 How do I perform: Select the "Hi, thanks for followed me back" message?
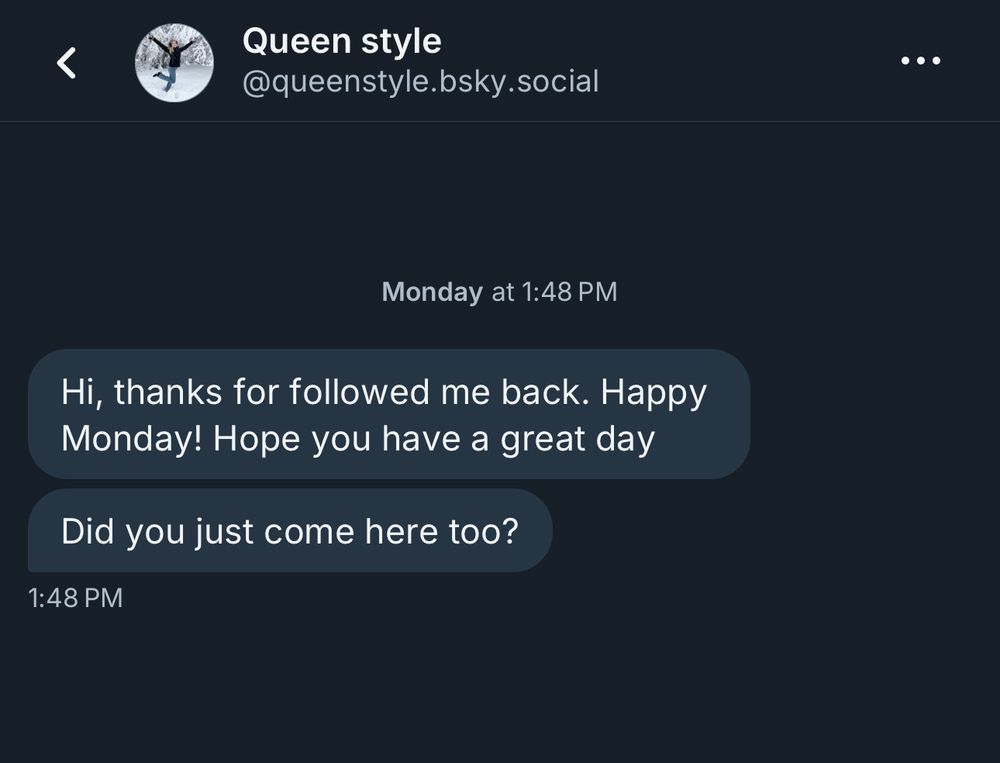pos(388,414)
